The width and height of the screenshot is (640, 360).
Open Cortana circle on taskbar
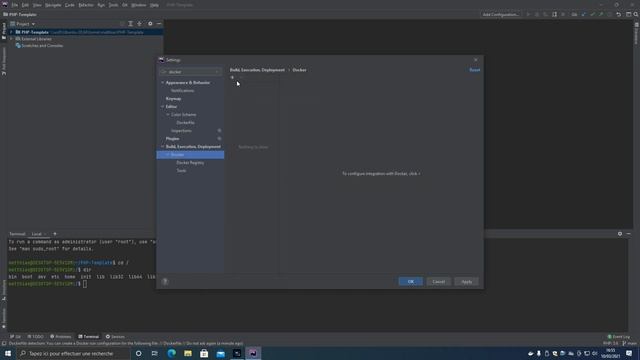[138, 353]
